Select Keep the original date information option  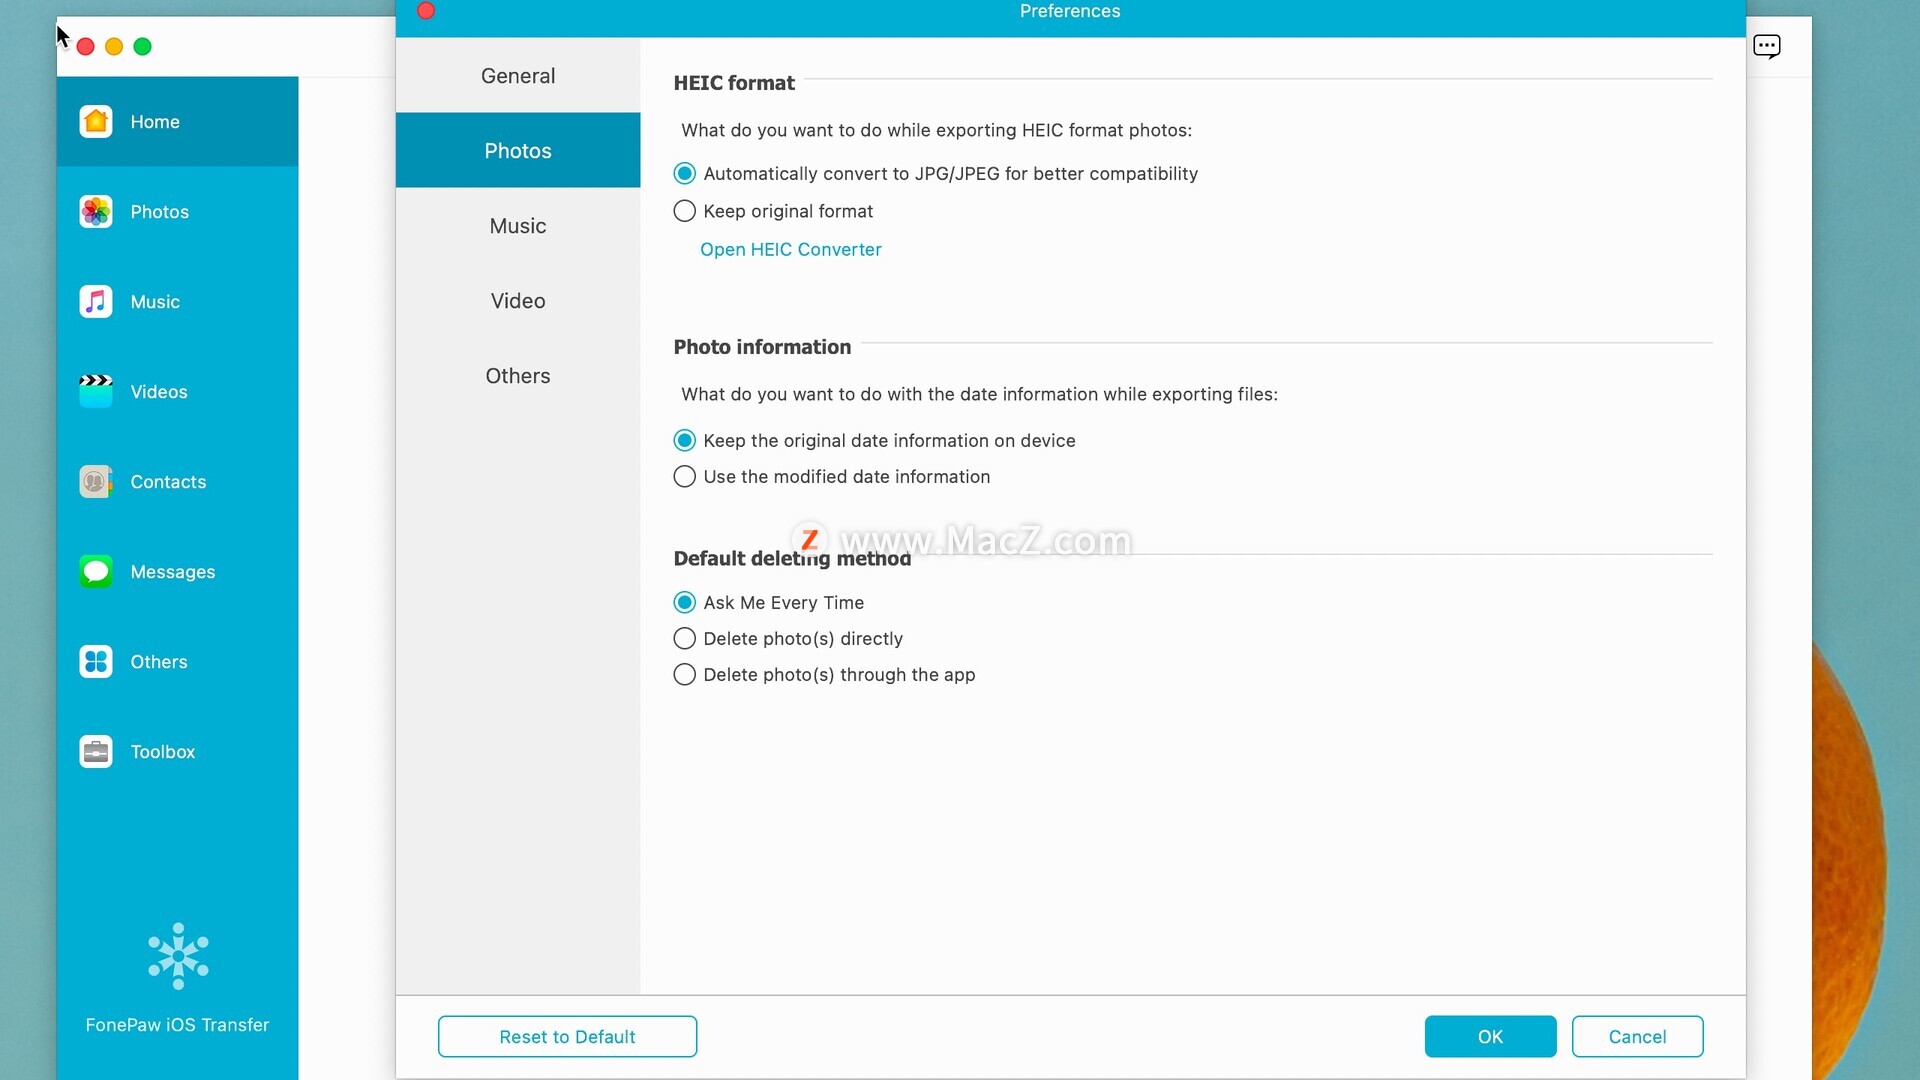tap(685, 441)
